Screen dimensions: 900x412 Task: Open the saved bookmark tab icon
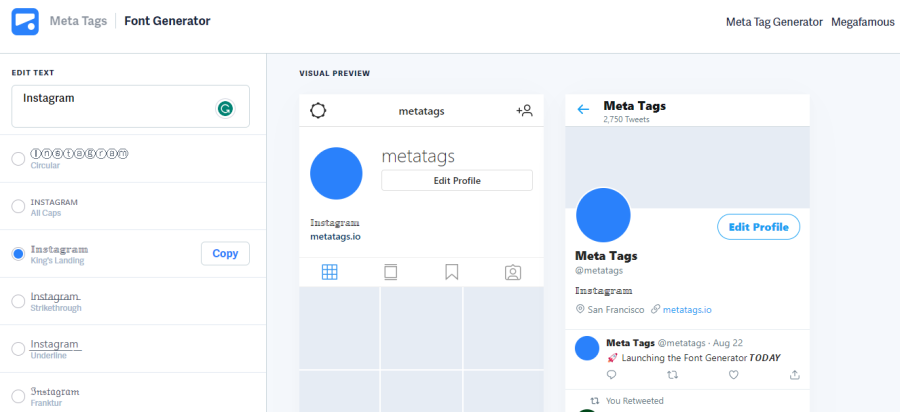pyautogui.click(x=452, y=272)
